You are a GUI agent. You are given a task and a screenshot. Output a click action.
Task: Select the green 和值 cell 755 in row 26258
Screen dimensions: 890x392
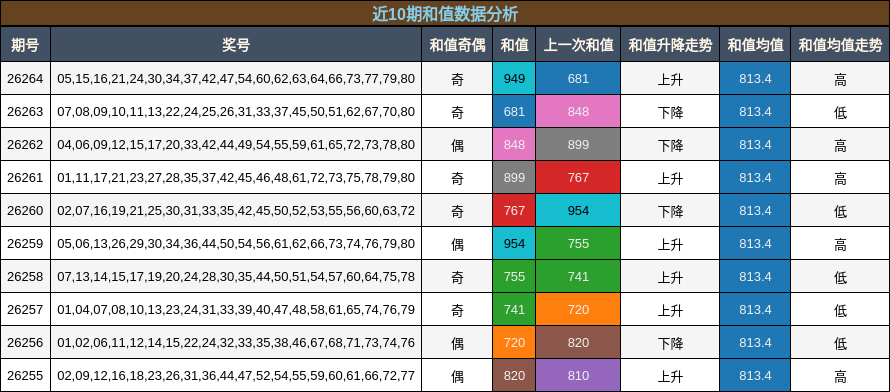tap(514, 276)
